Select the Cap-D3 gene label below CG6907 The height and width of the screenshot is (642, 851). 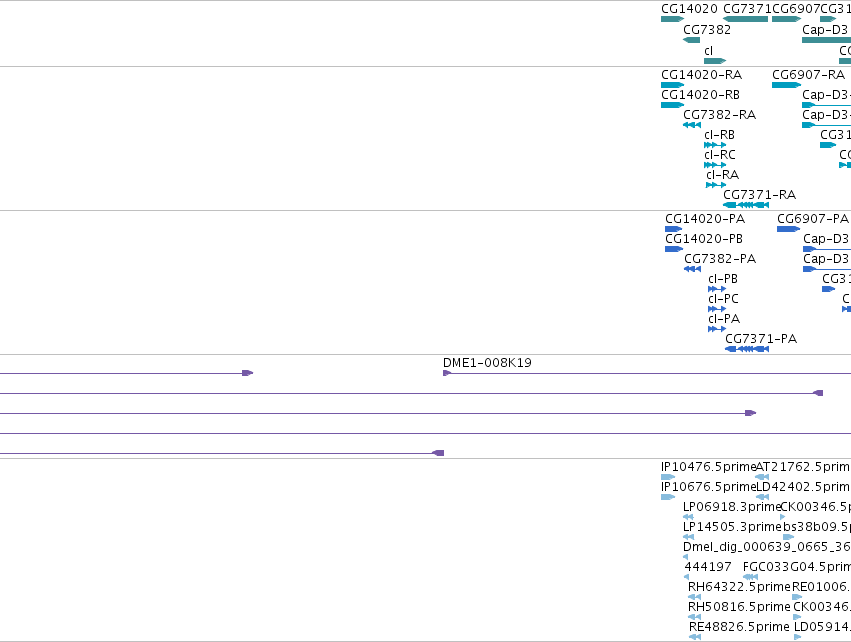tap(824, 29)
